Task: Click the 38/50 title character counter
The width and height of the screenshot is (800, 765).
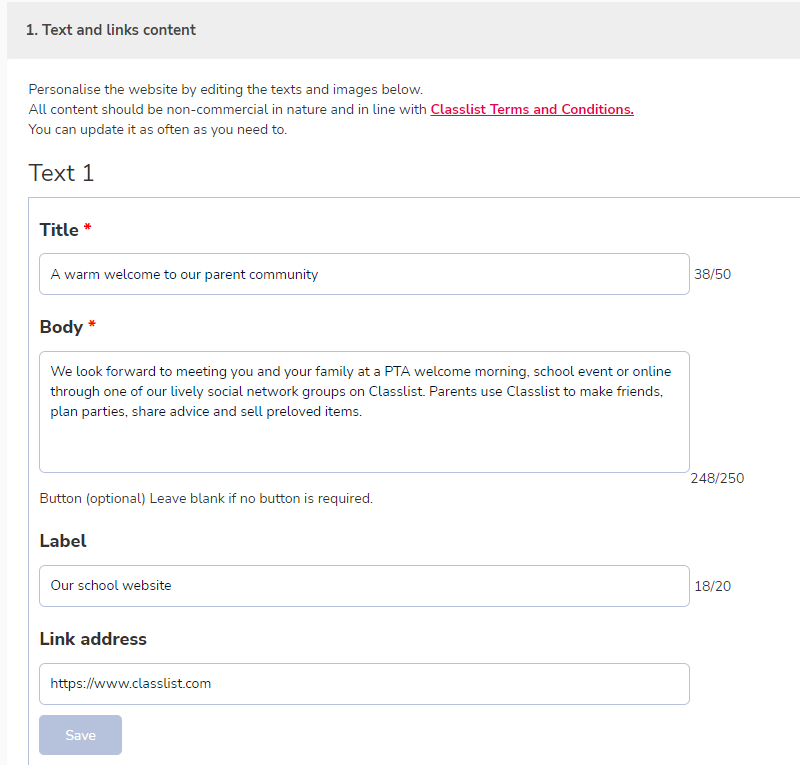Action: (713, 274)
